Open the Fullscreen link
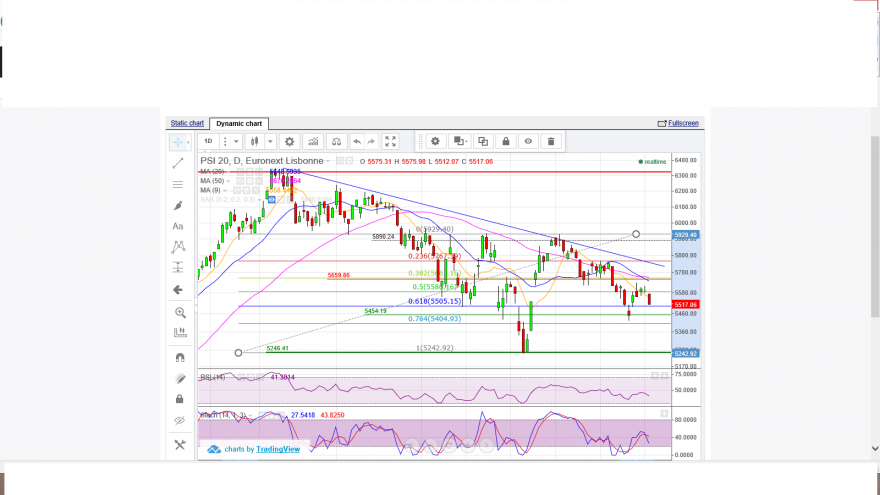 point(683,123)
